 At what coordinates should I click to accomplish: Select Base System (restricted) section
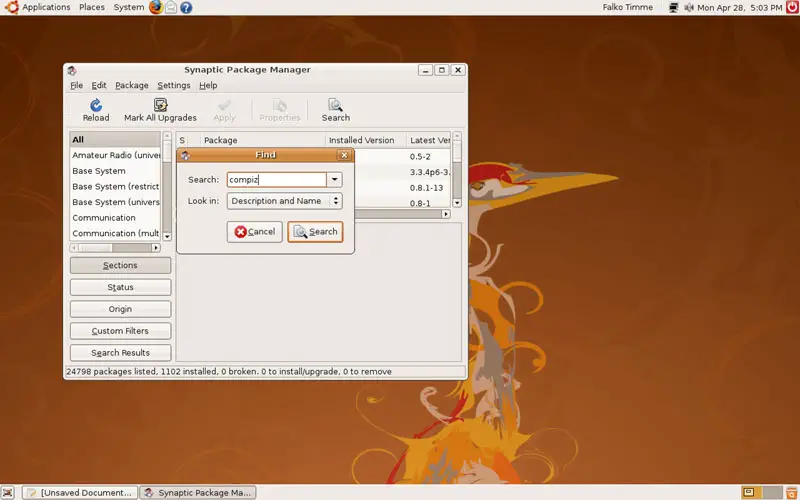coord(115,187)
